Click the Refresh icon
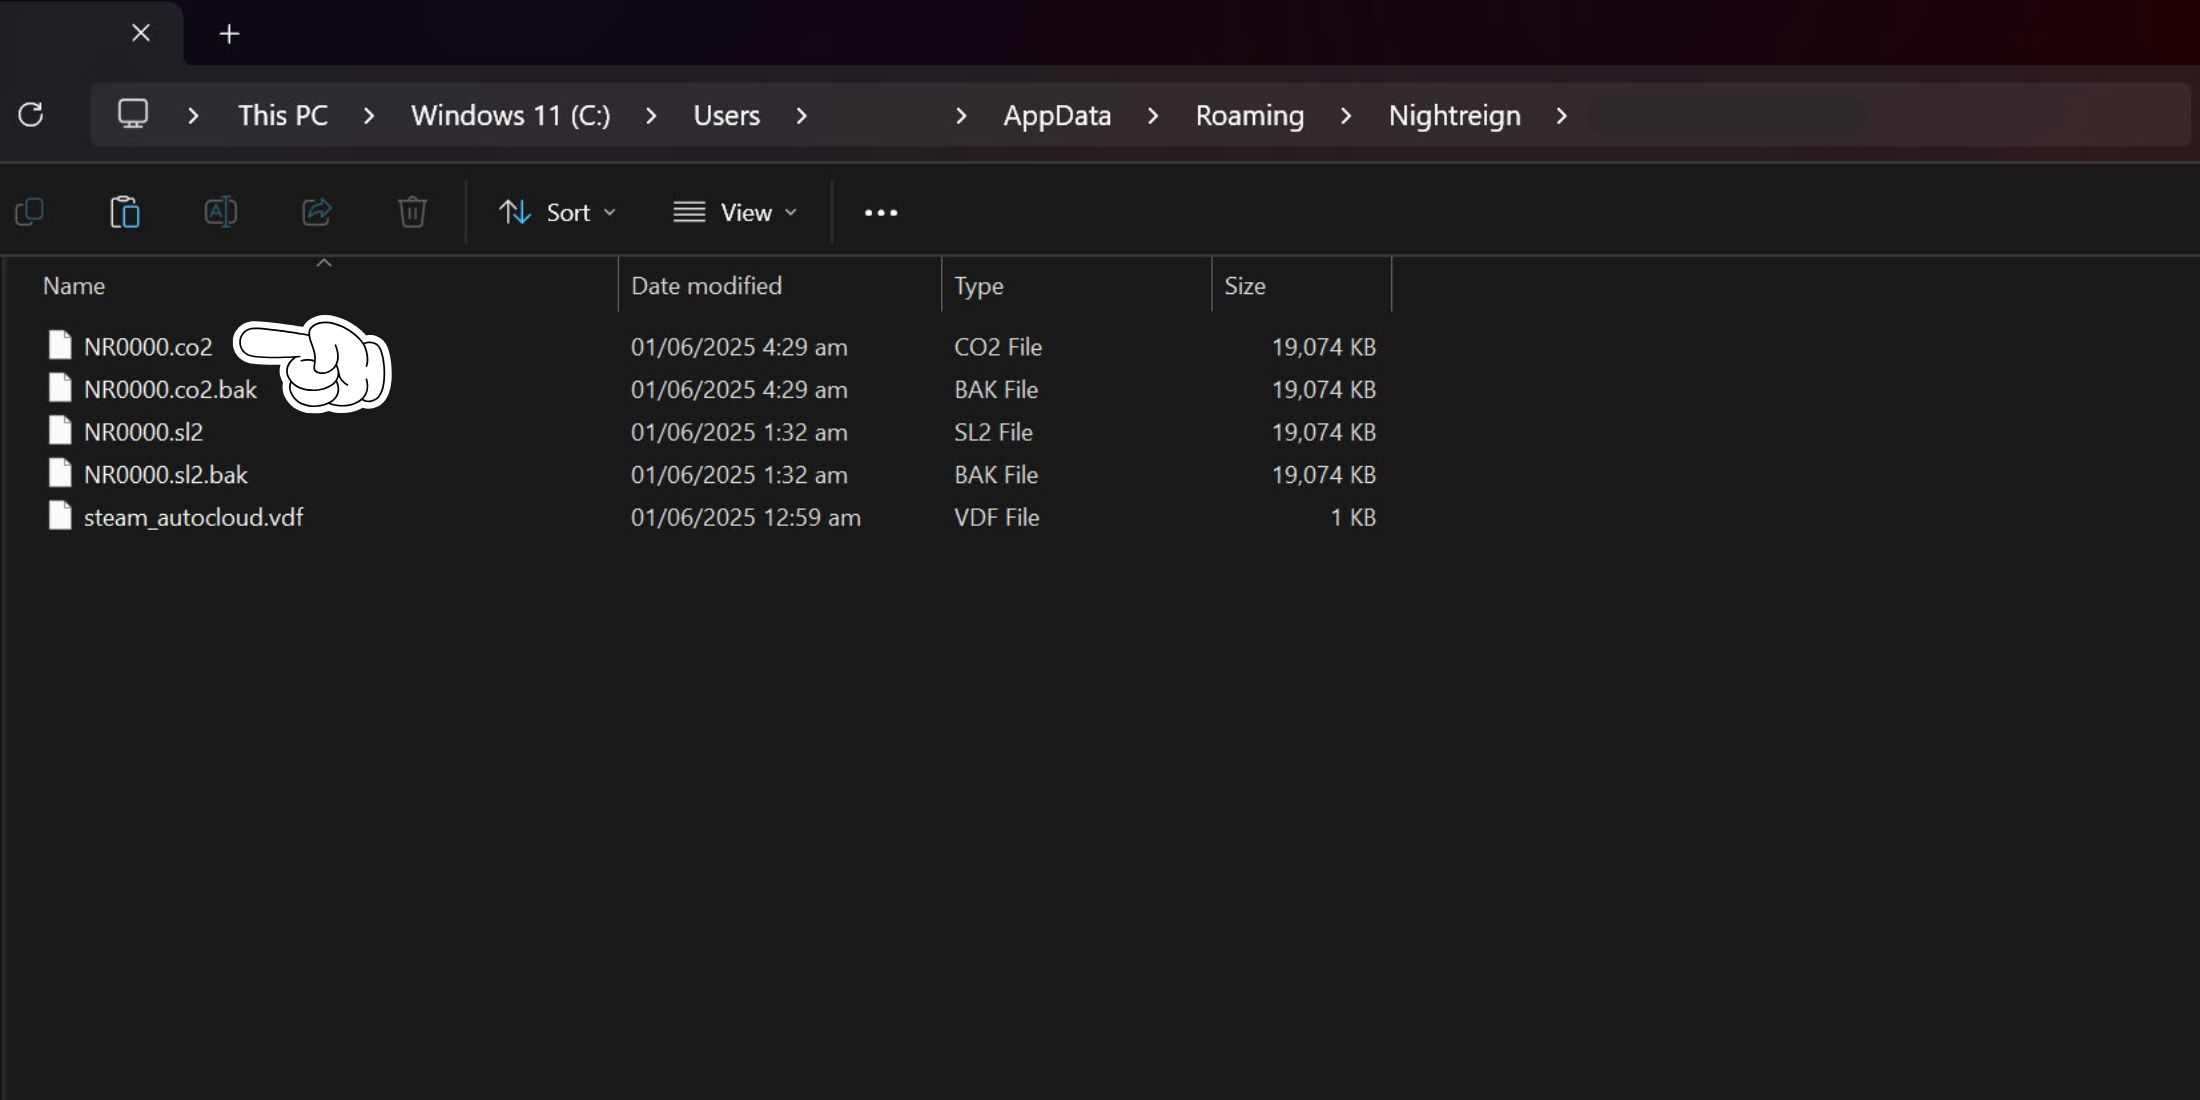The image size is (2200, 1100). tap(31, 115)
